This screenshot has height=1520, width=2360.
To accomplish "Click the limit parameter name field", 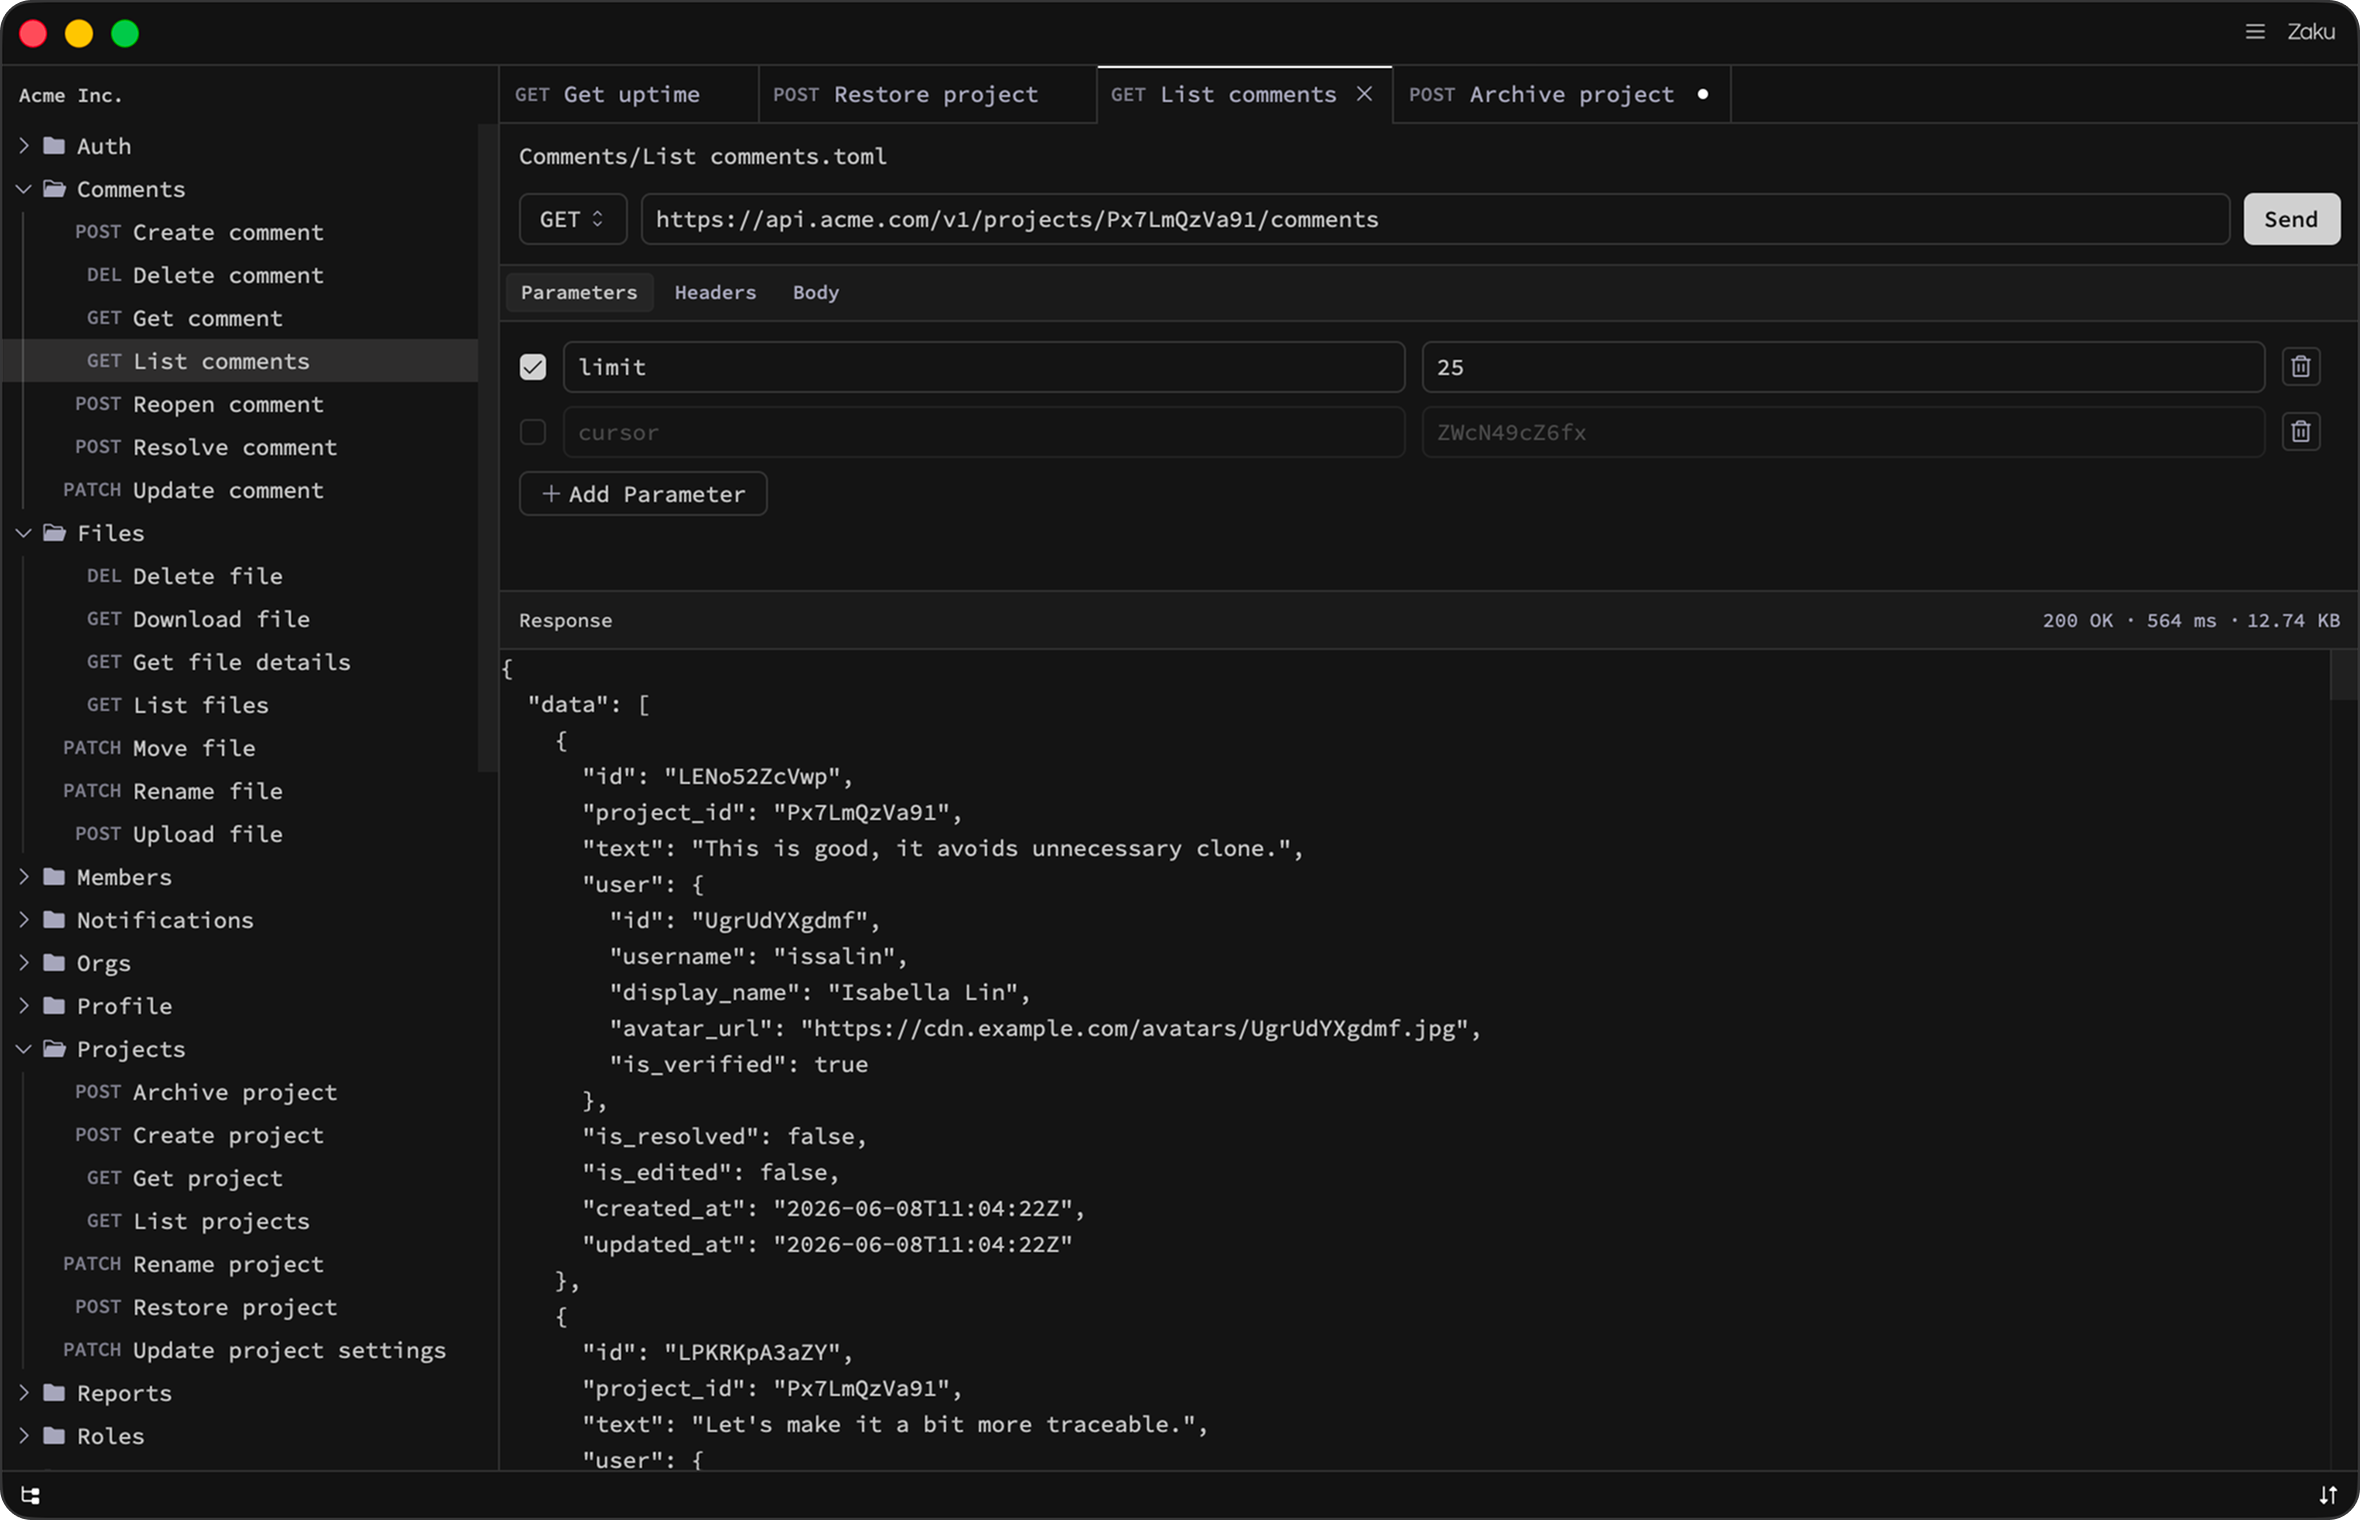I will pos(984,367).
